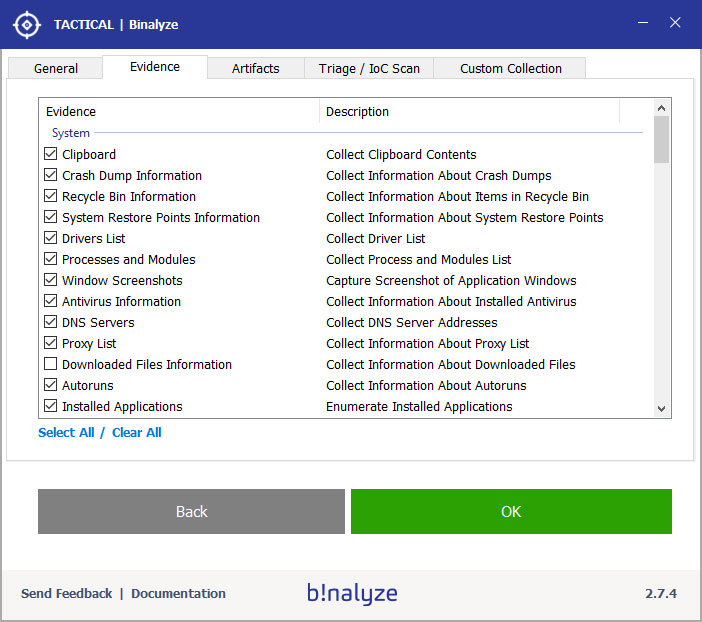Viewport: 702px width, 622px height.
Task: Click 'Collect Information About Proxy List' text
Action: [428, 343]
